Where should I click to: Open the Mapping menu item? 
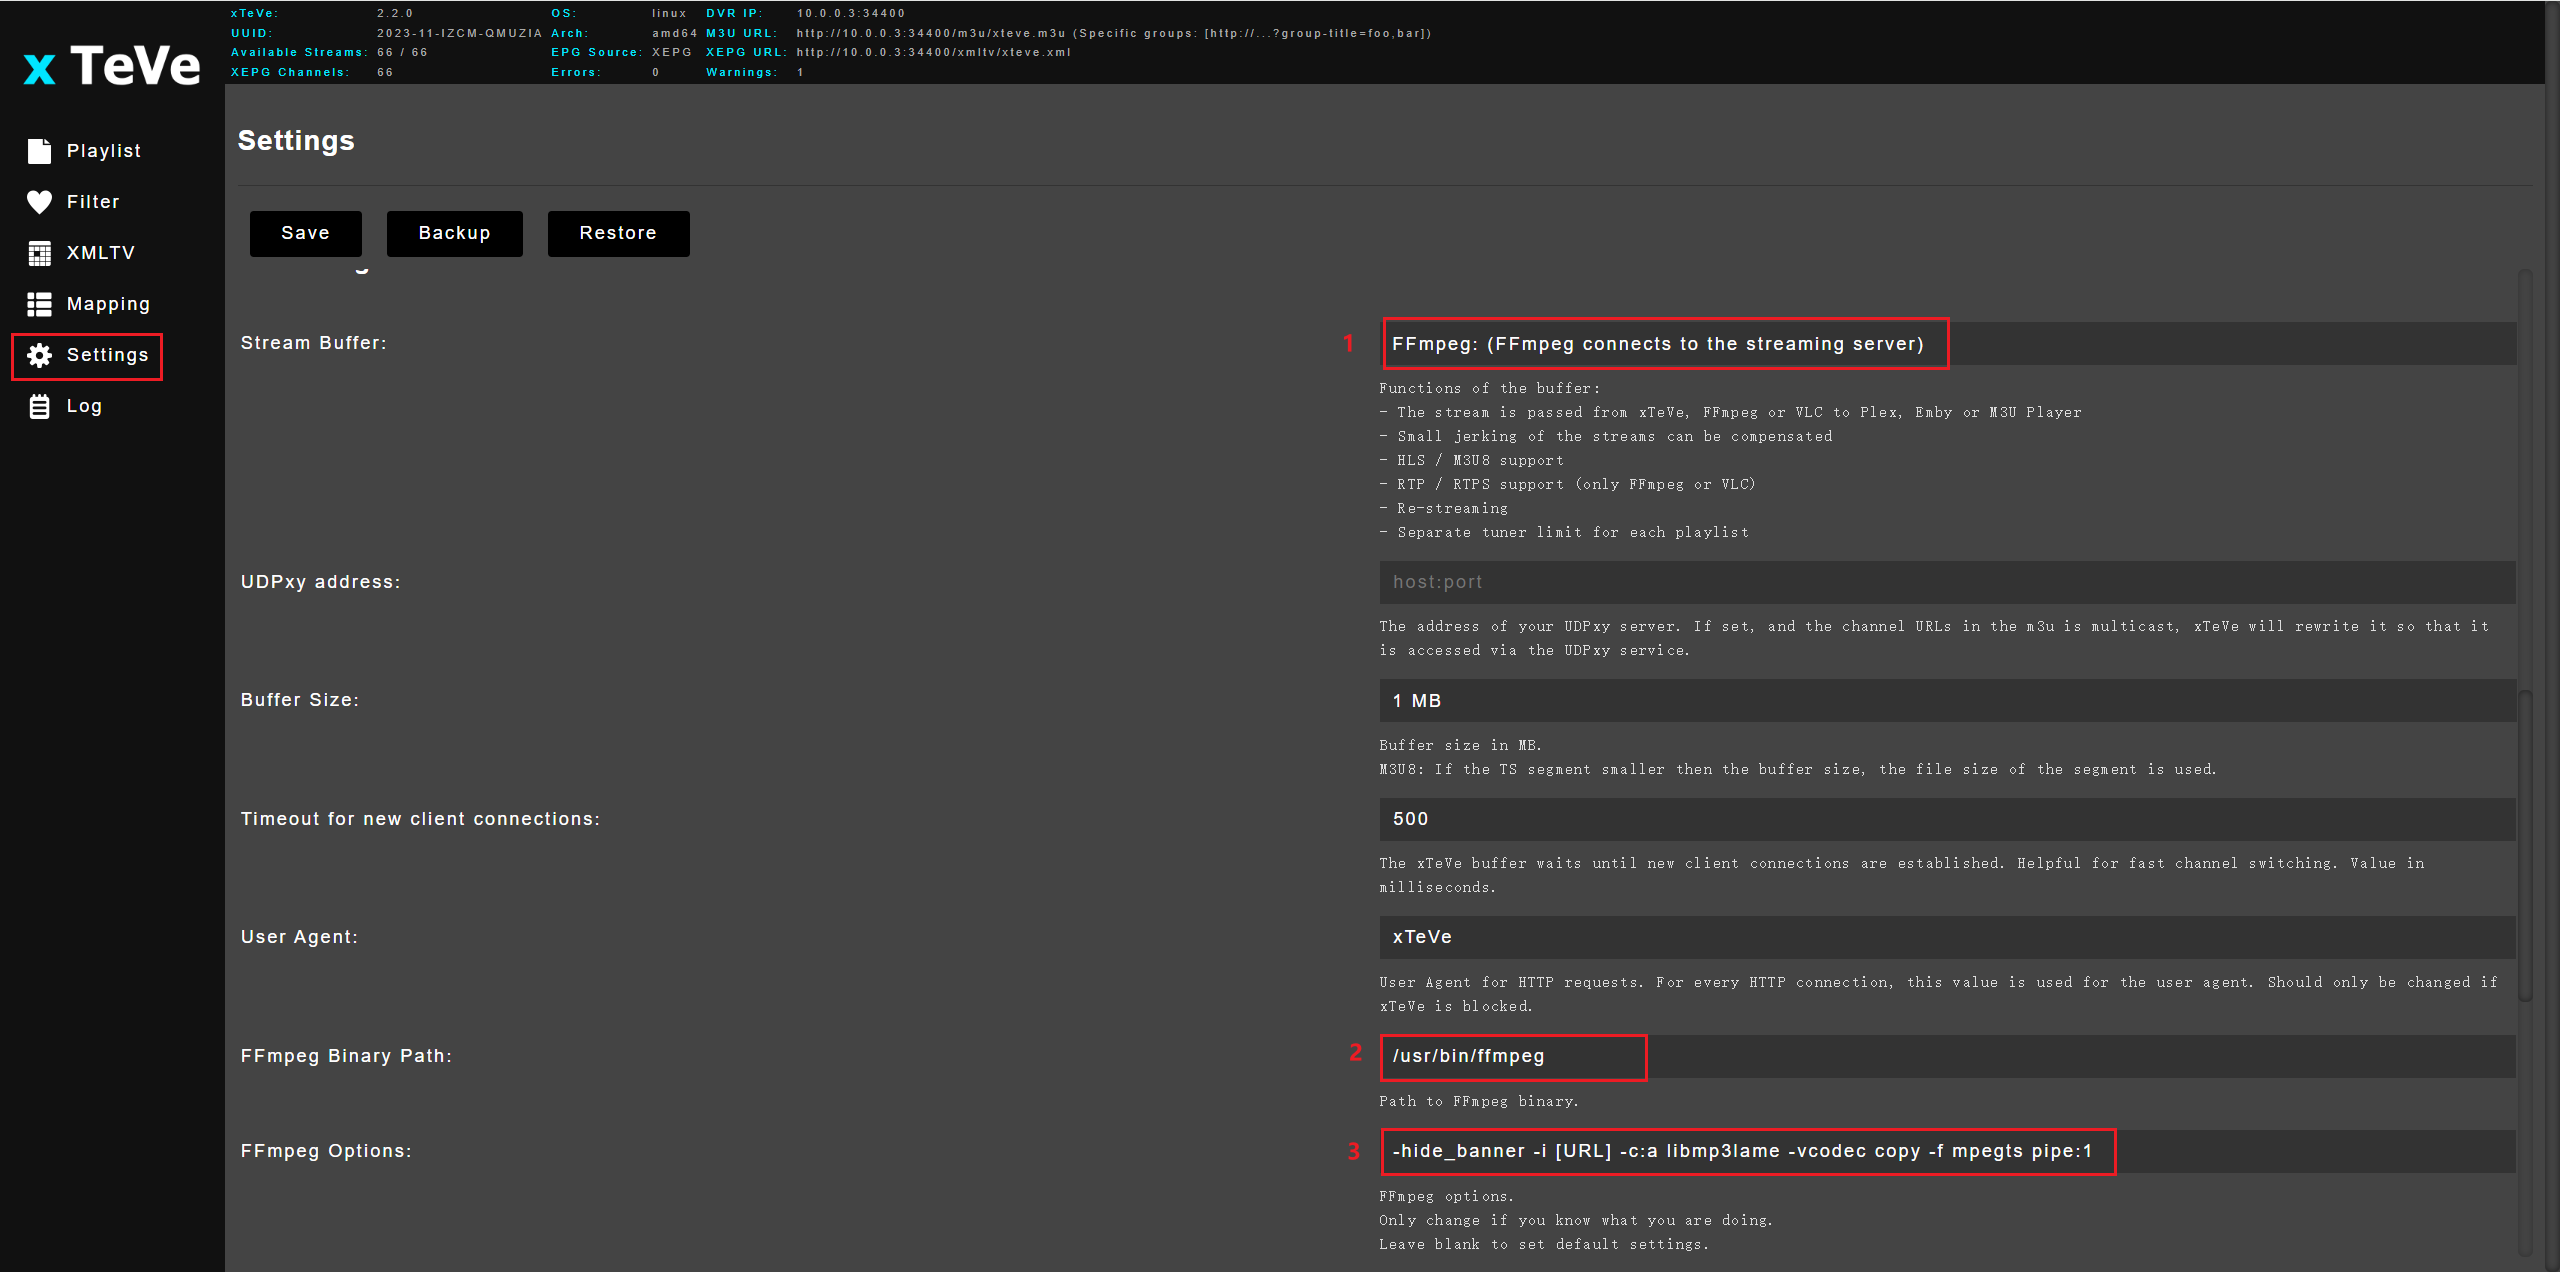coord(108,304)
